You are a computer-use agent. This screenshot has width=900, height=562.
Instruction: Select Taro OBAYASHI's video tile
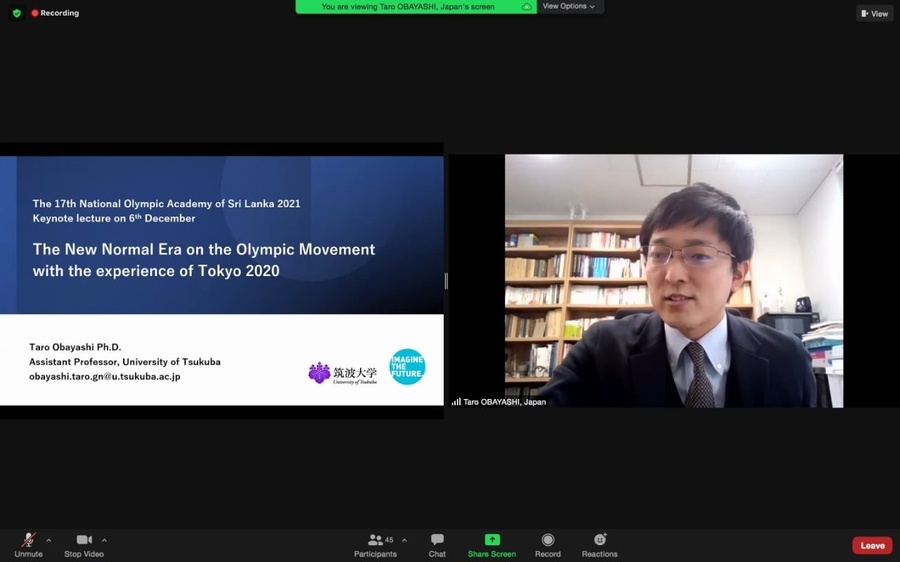[673, 280]
